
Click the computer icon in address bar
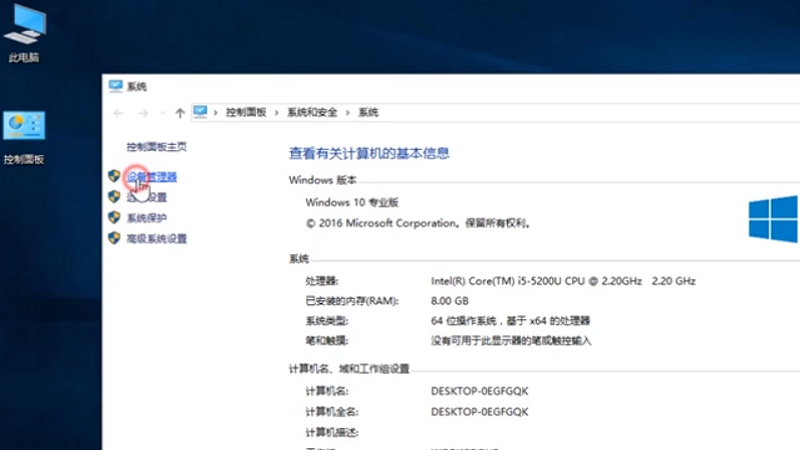click(201, 112)
